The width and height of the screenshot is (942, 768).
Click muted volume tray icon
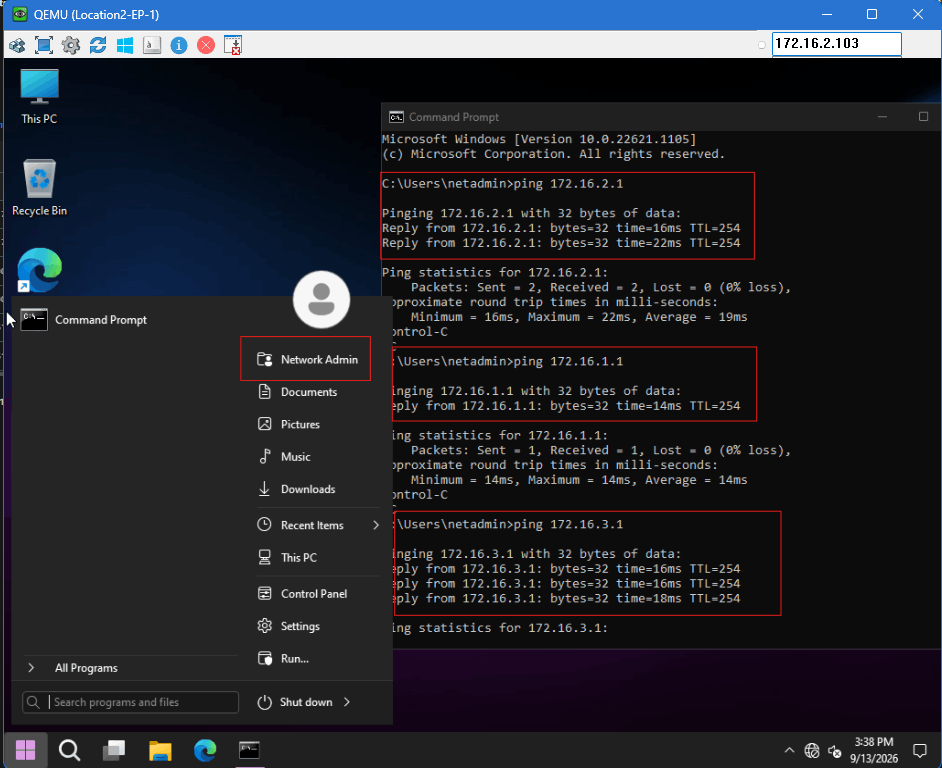(x=835, y=750)
